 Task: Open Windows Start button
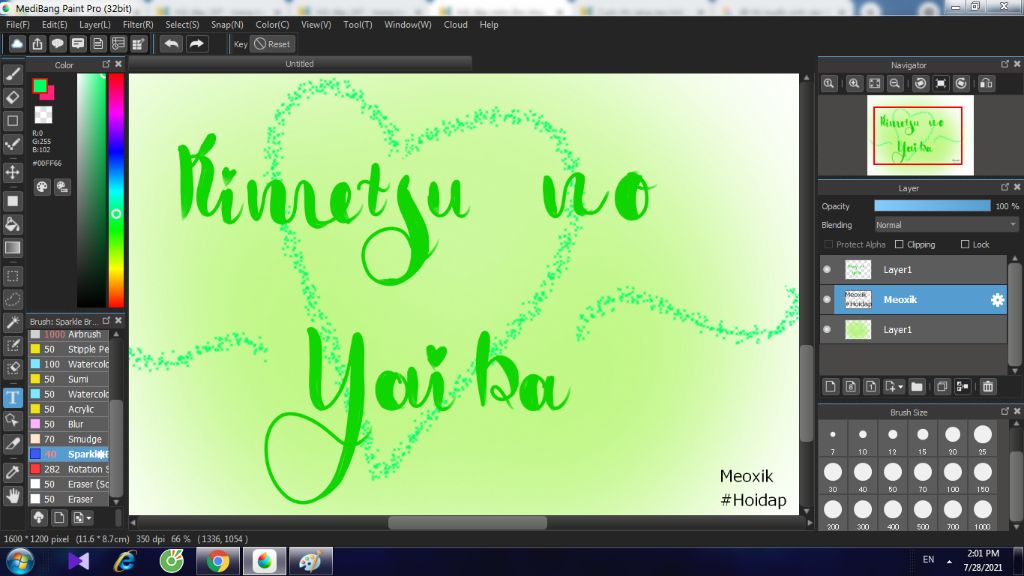20,562
